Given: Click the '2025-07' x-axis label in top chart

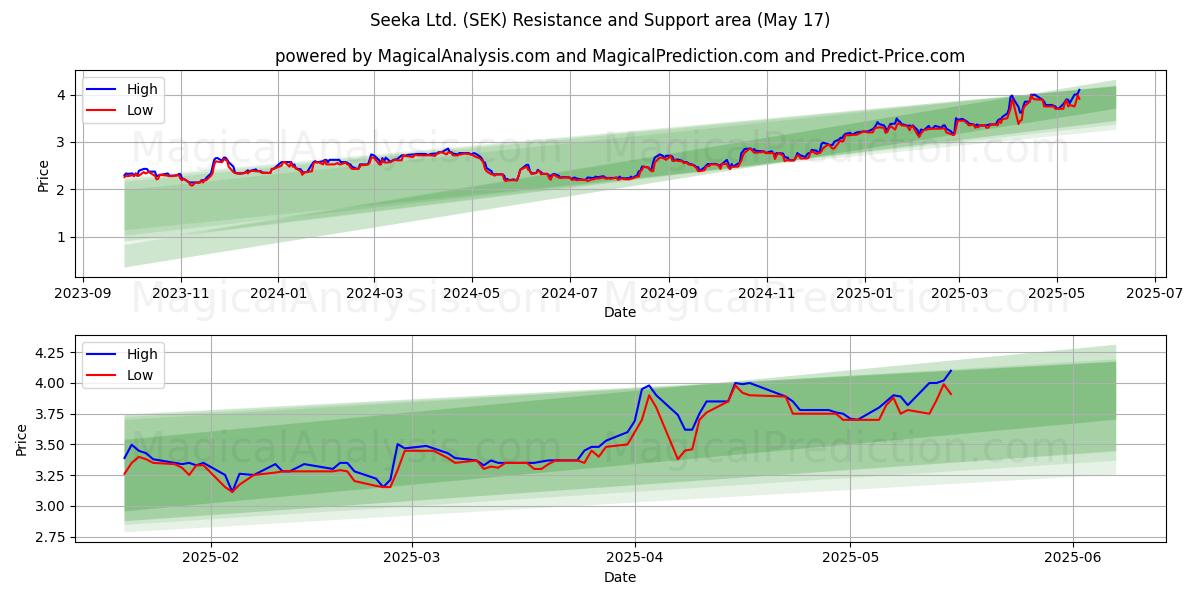Looking at the screenshot, I should click(1154, 294).
